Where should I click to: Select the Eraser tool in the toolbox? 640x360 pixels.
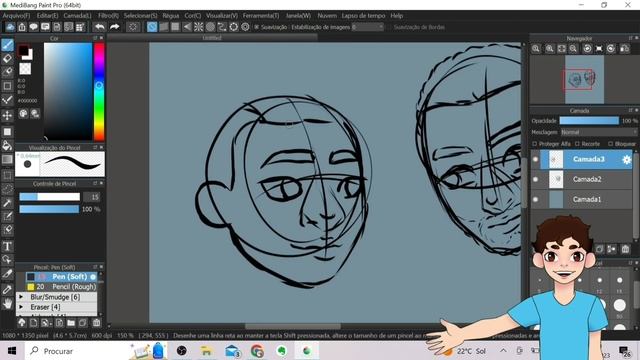tap(7, 59)
